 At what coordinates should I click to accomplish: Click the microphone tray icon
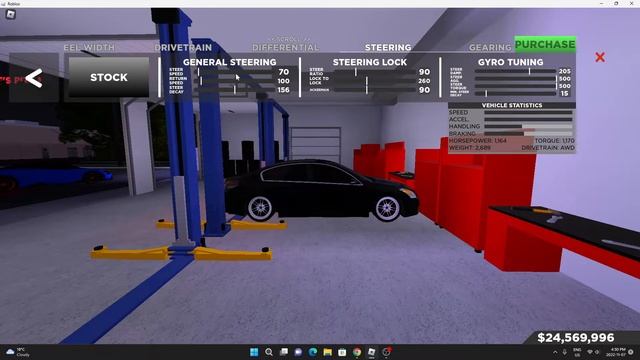565,352
